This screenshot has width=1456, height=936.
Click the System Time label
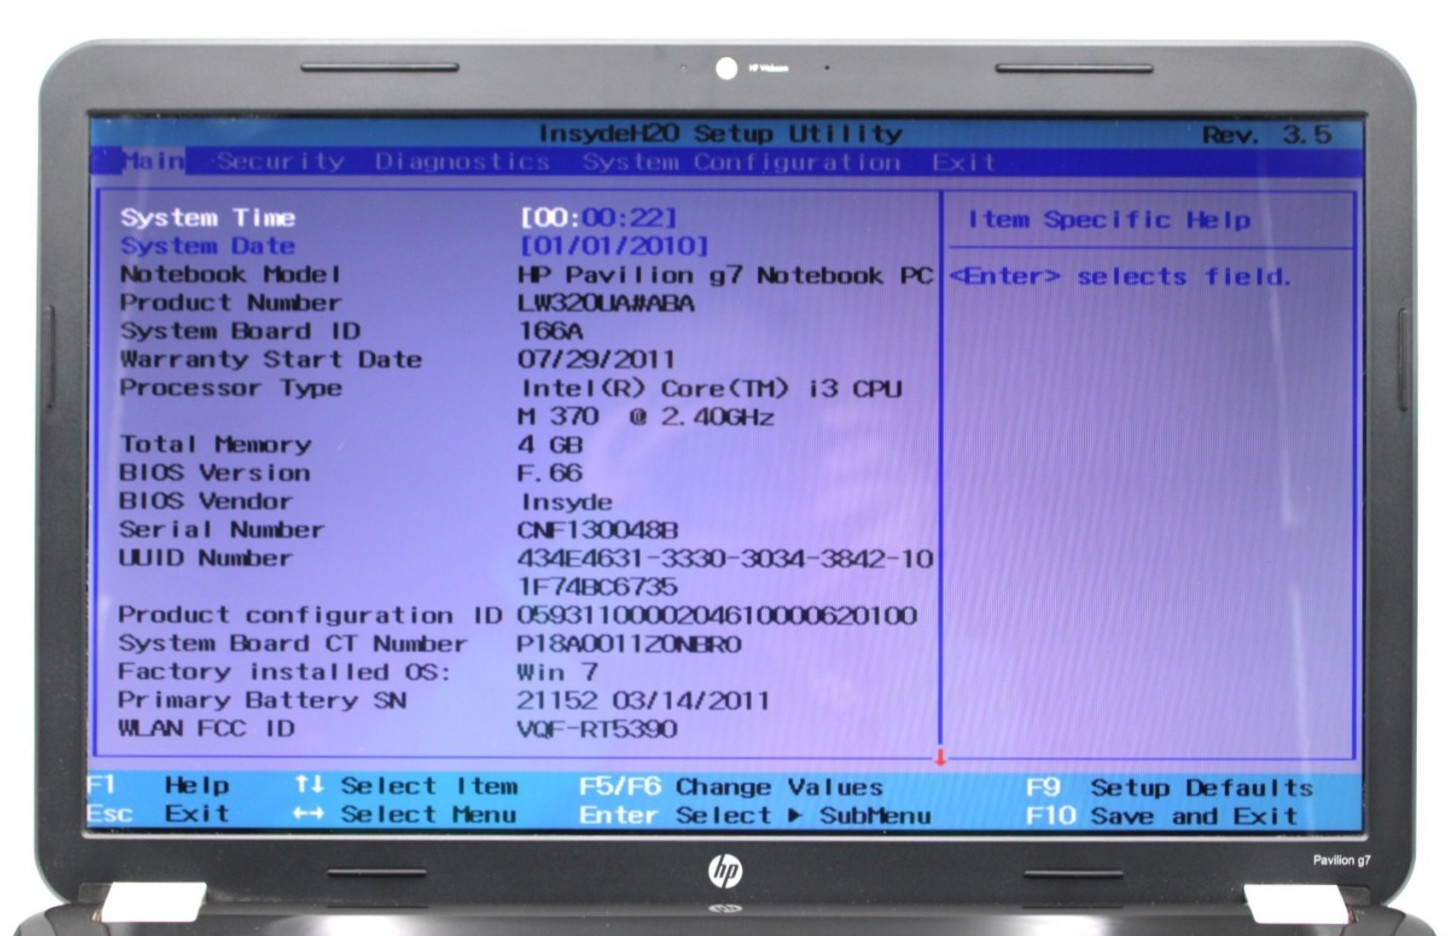pos(208,217)
